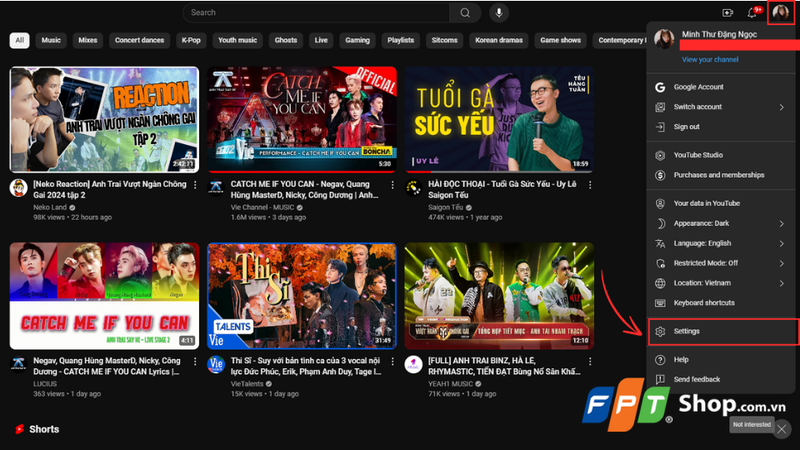Click the Sign out arrow icon
Image resolution: width=800 pixels, height=450 pixels.
[660, 127]
